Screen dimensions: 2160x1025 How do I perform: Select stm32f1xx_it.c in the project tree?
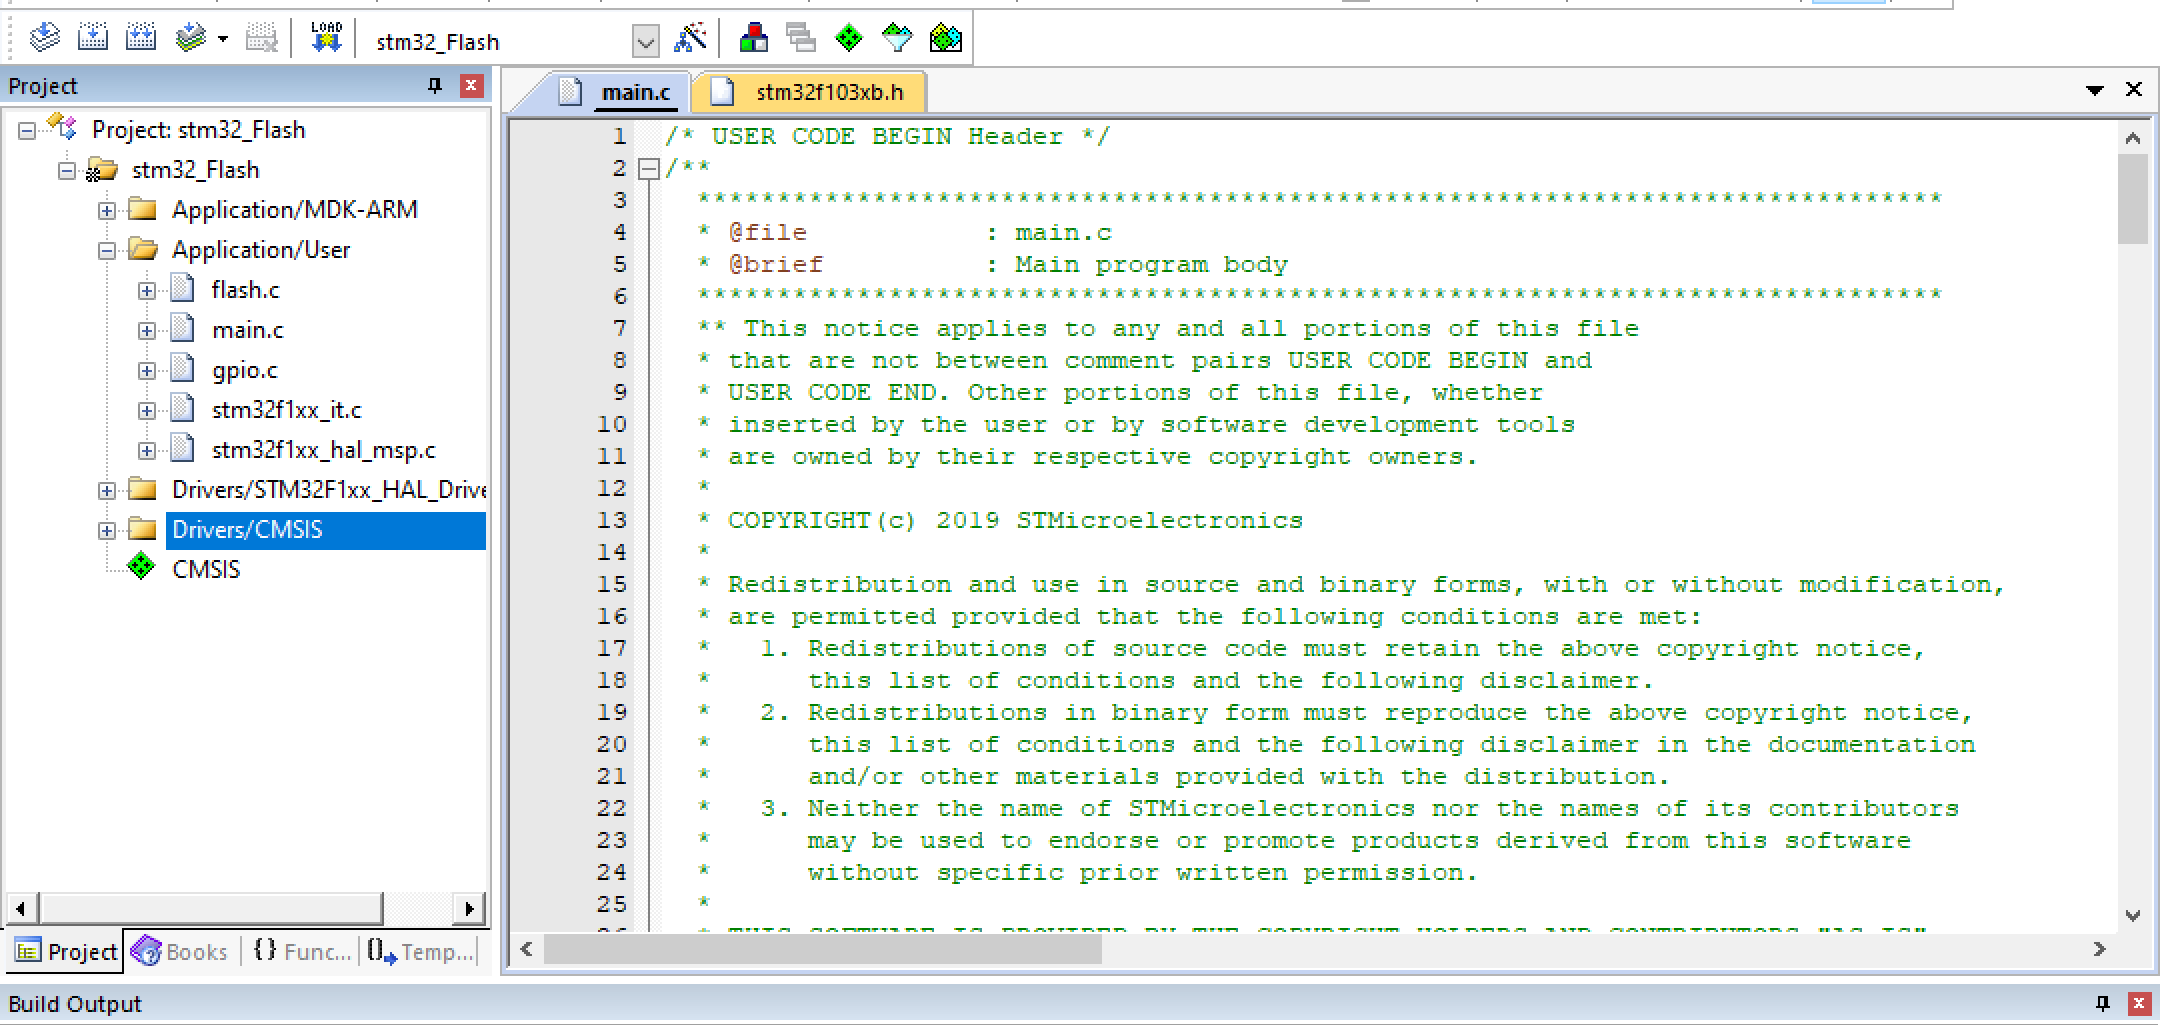point(286,410)
